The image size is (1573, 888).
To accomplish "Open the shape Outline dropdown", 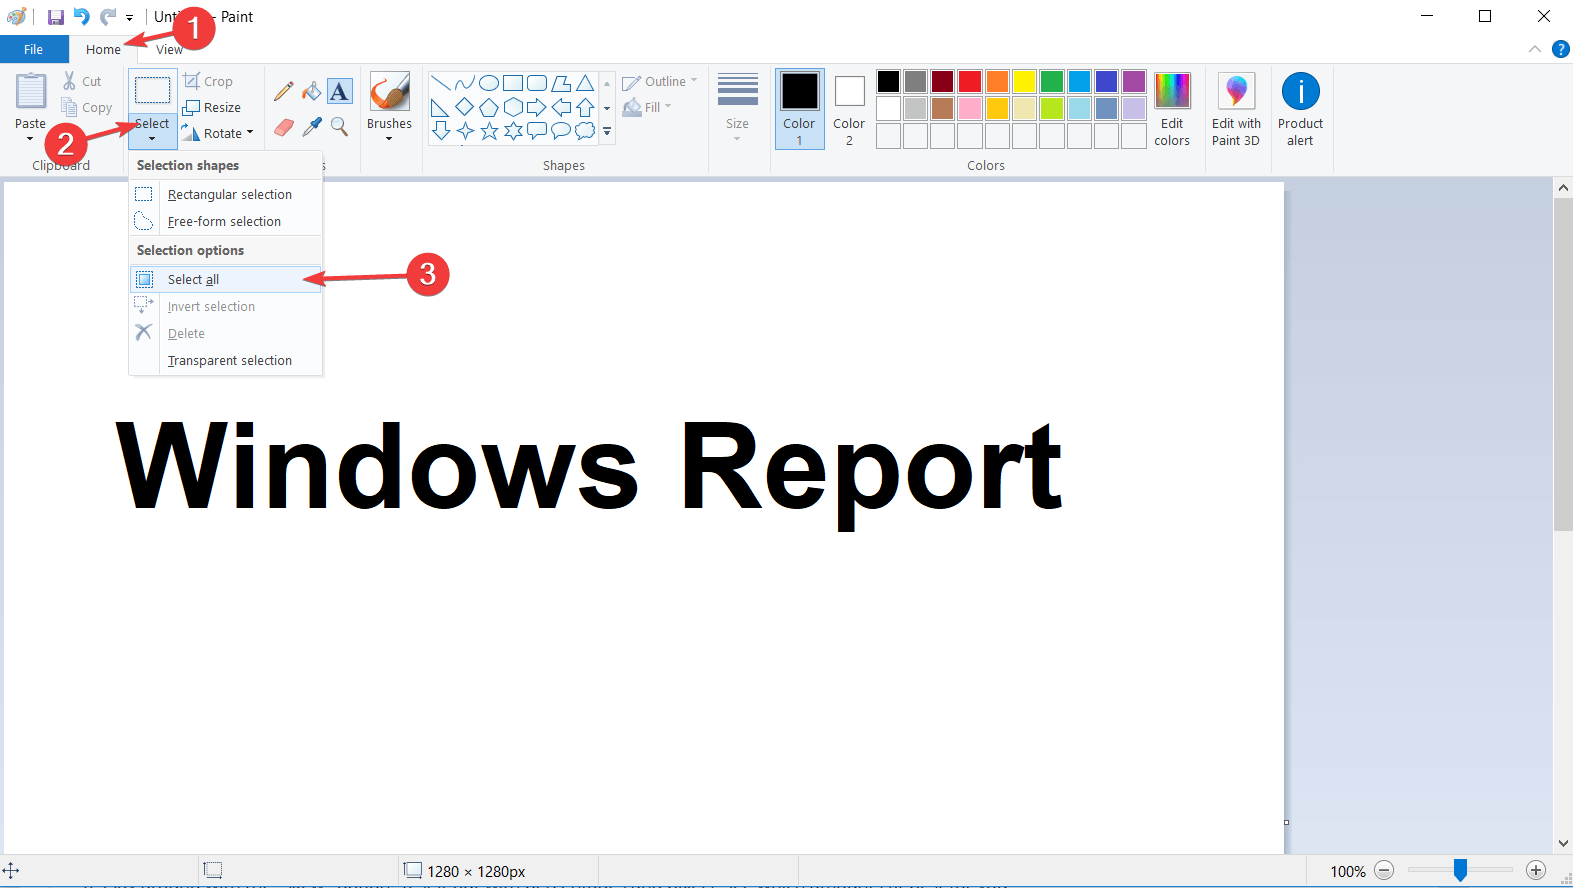I will coord(660,81).
